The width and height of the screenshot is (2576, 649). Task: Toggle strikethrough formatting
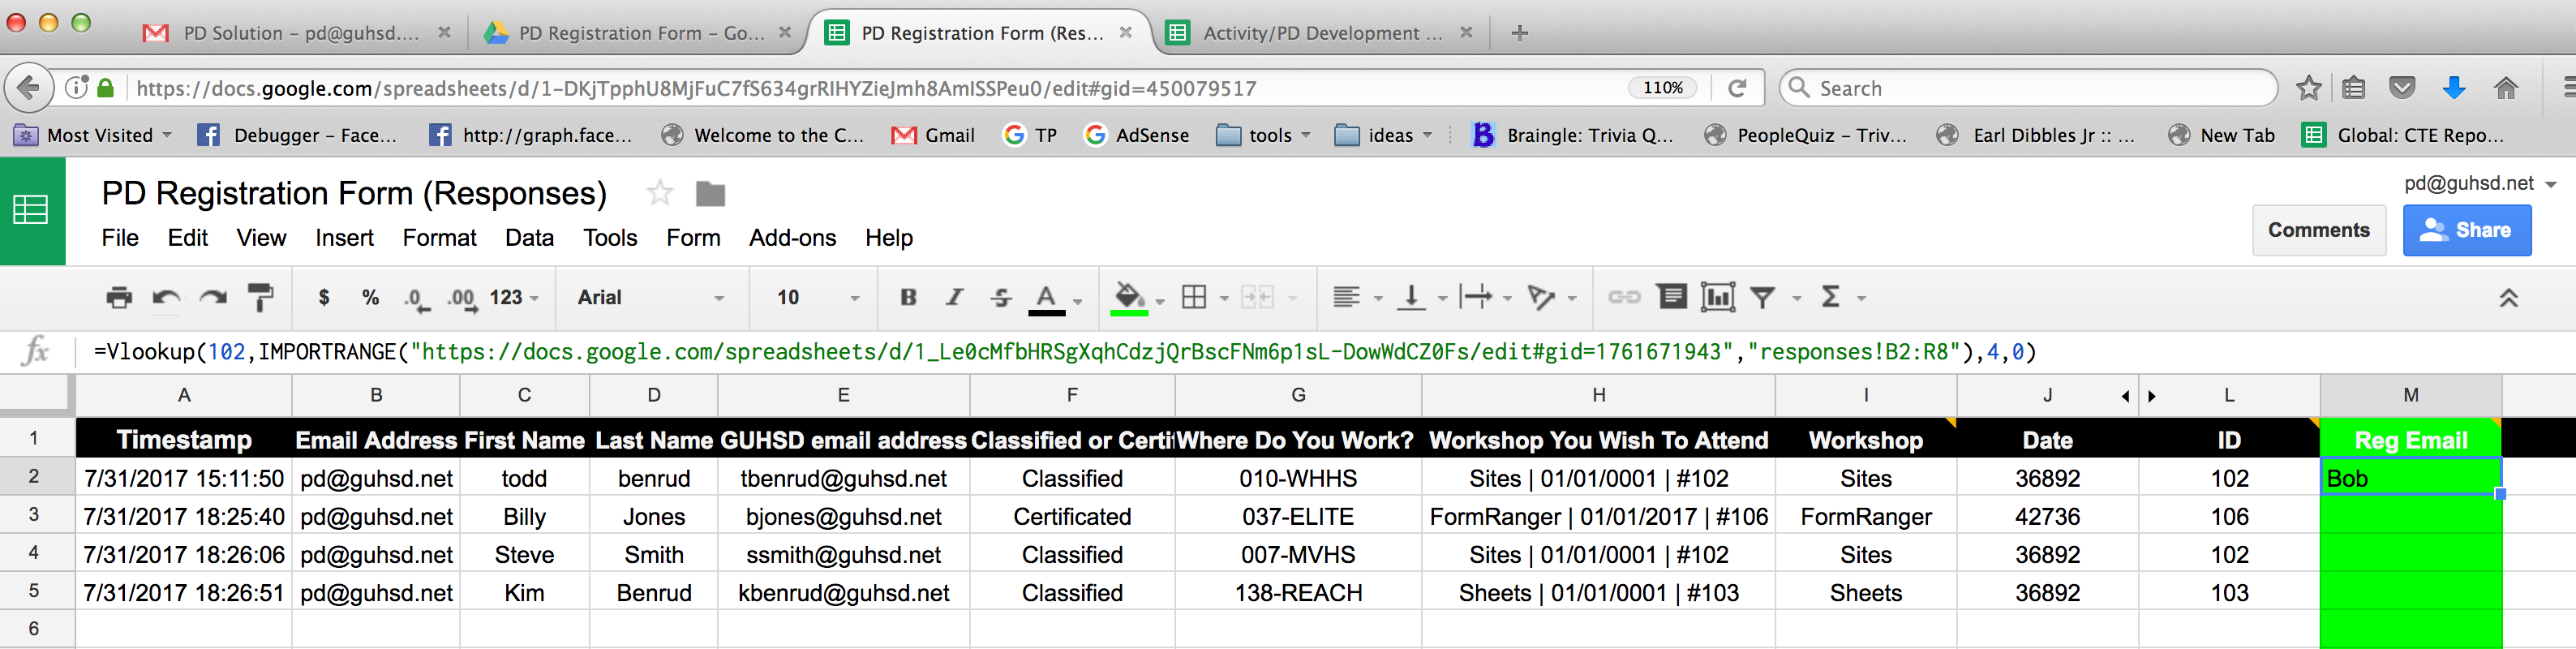[x=1000, y=297]
